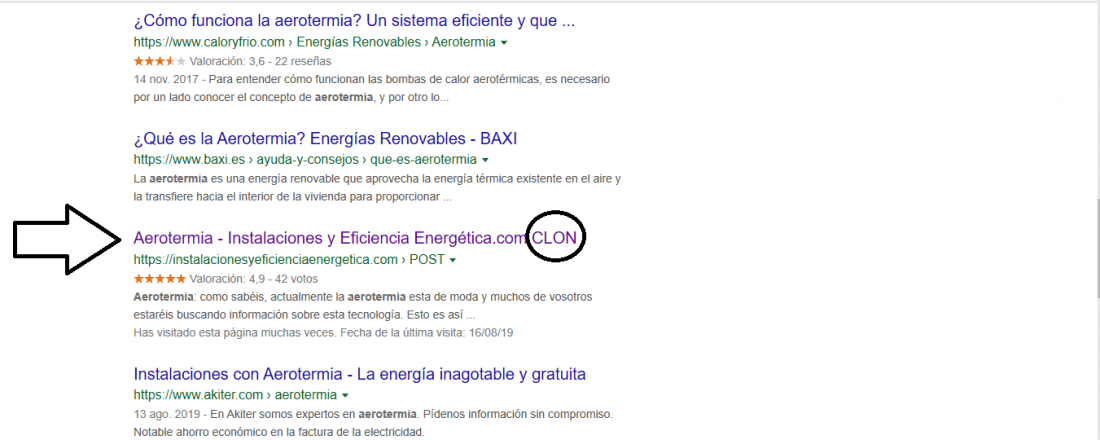Click the snippet 'La aerotermia es una energía renovable'
This screenshot has height=440, width=1100.
tap(377, 188)
